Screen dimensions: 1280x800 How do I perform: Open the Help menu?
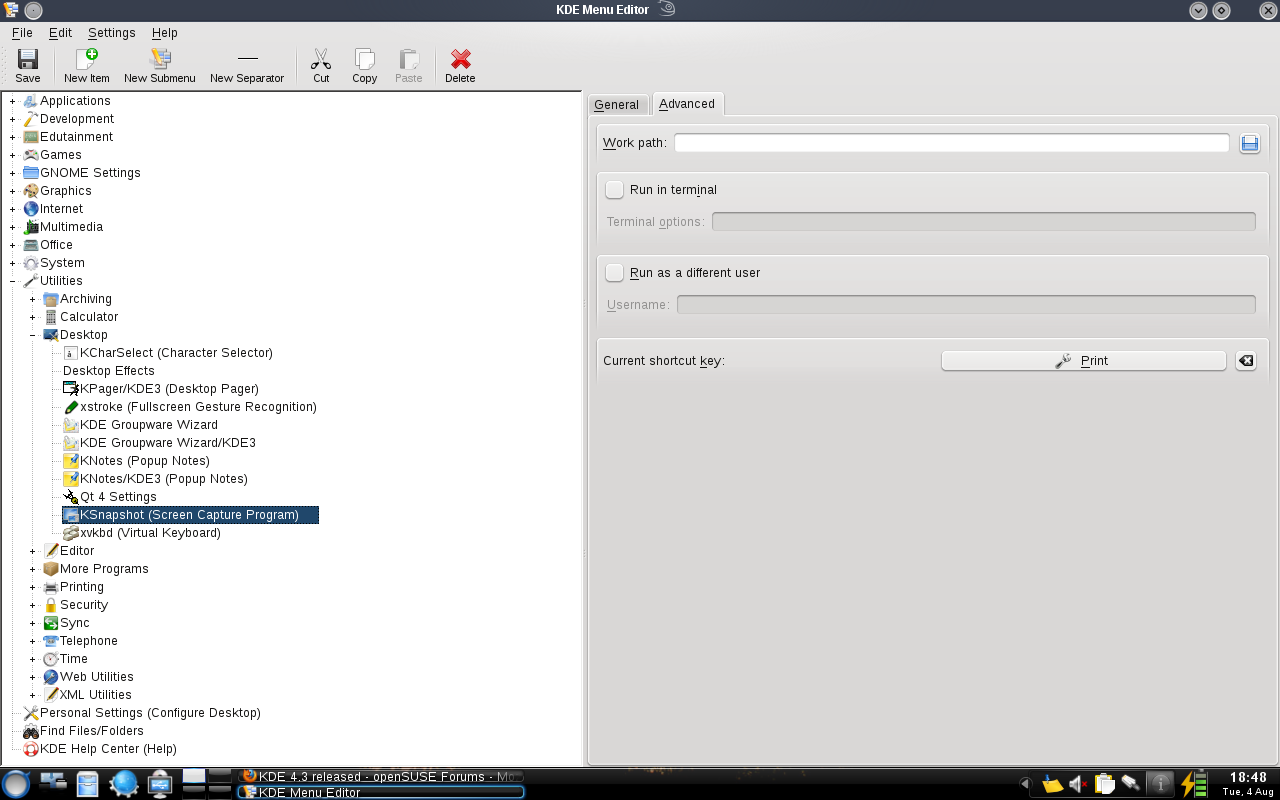click(165, 33)
